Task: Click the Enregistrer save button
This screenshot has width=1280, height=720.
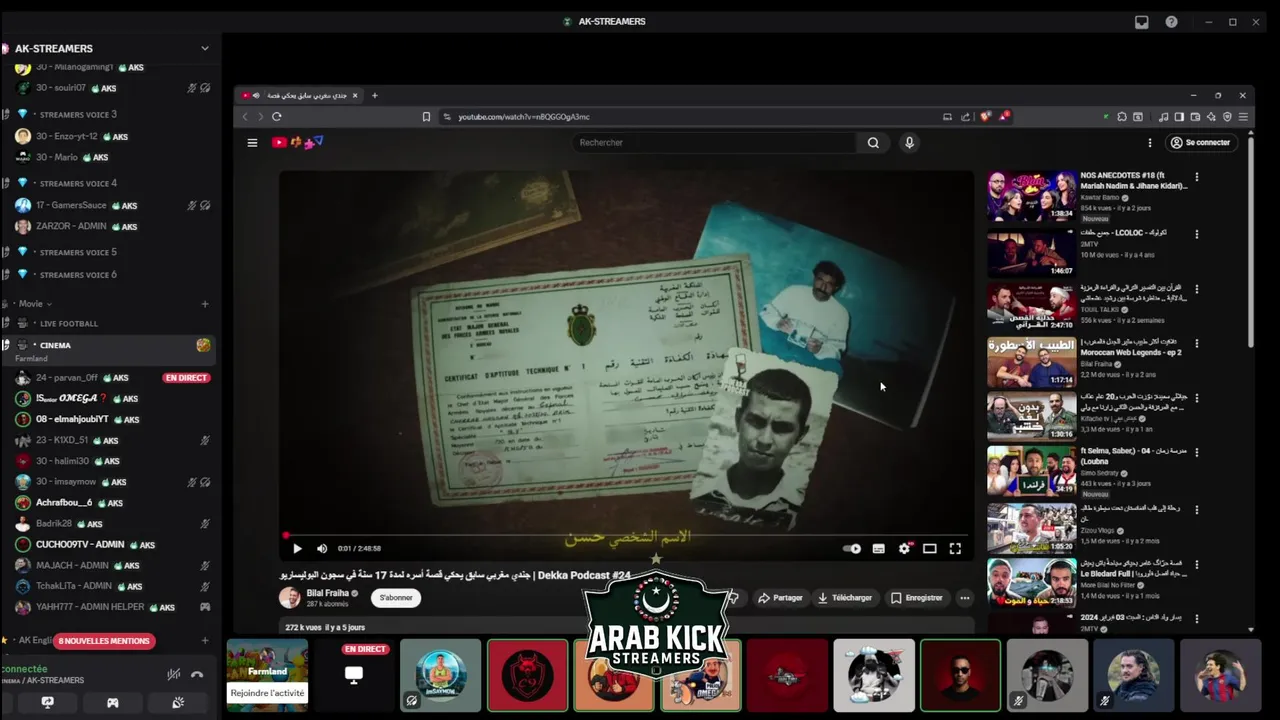Action: [x=917, y=598]
